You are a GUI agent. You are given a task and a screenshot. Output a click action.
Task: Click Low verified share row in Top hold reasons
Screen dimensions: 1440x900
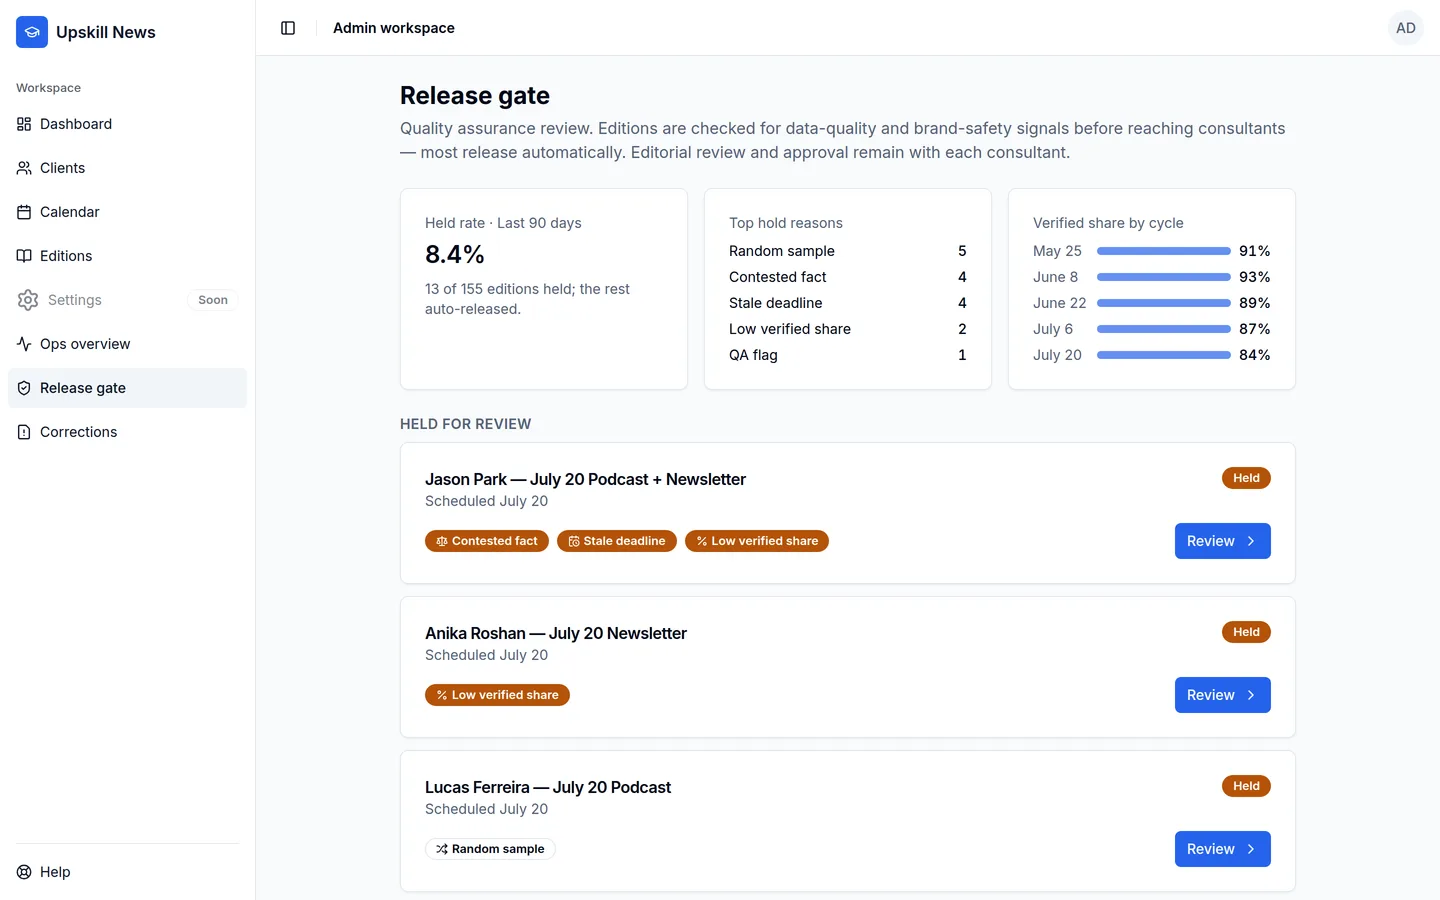coord(848,329)
